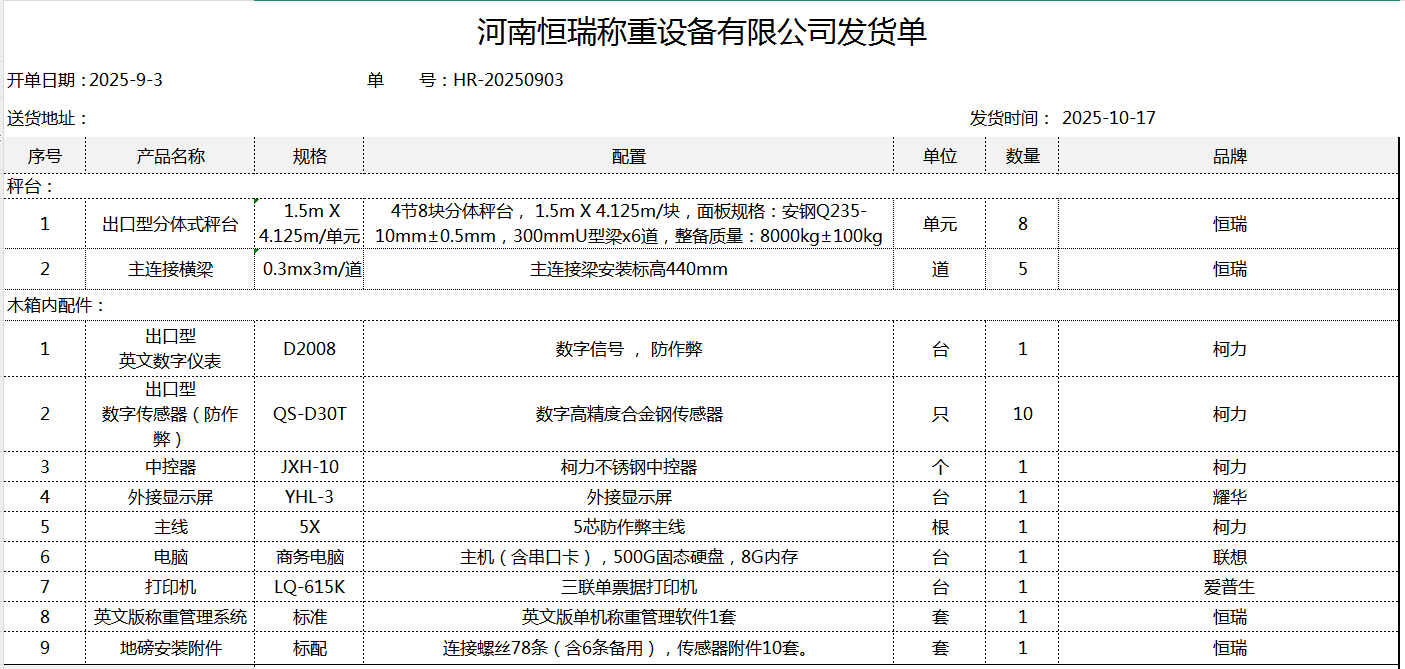
Task: Click the 英文版称重管理系统 product cell
Action: click(170, 617)
